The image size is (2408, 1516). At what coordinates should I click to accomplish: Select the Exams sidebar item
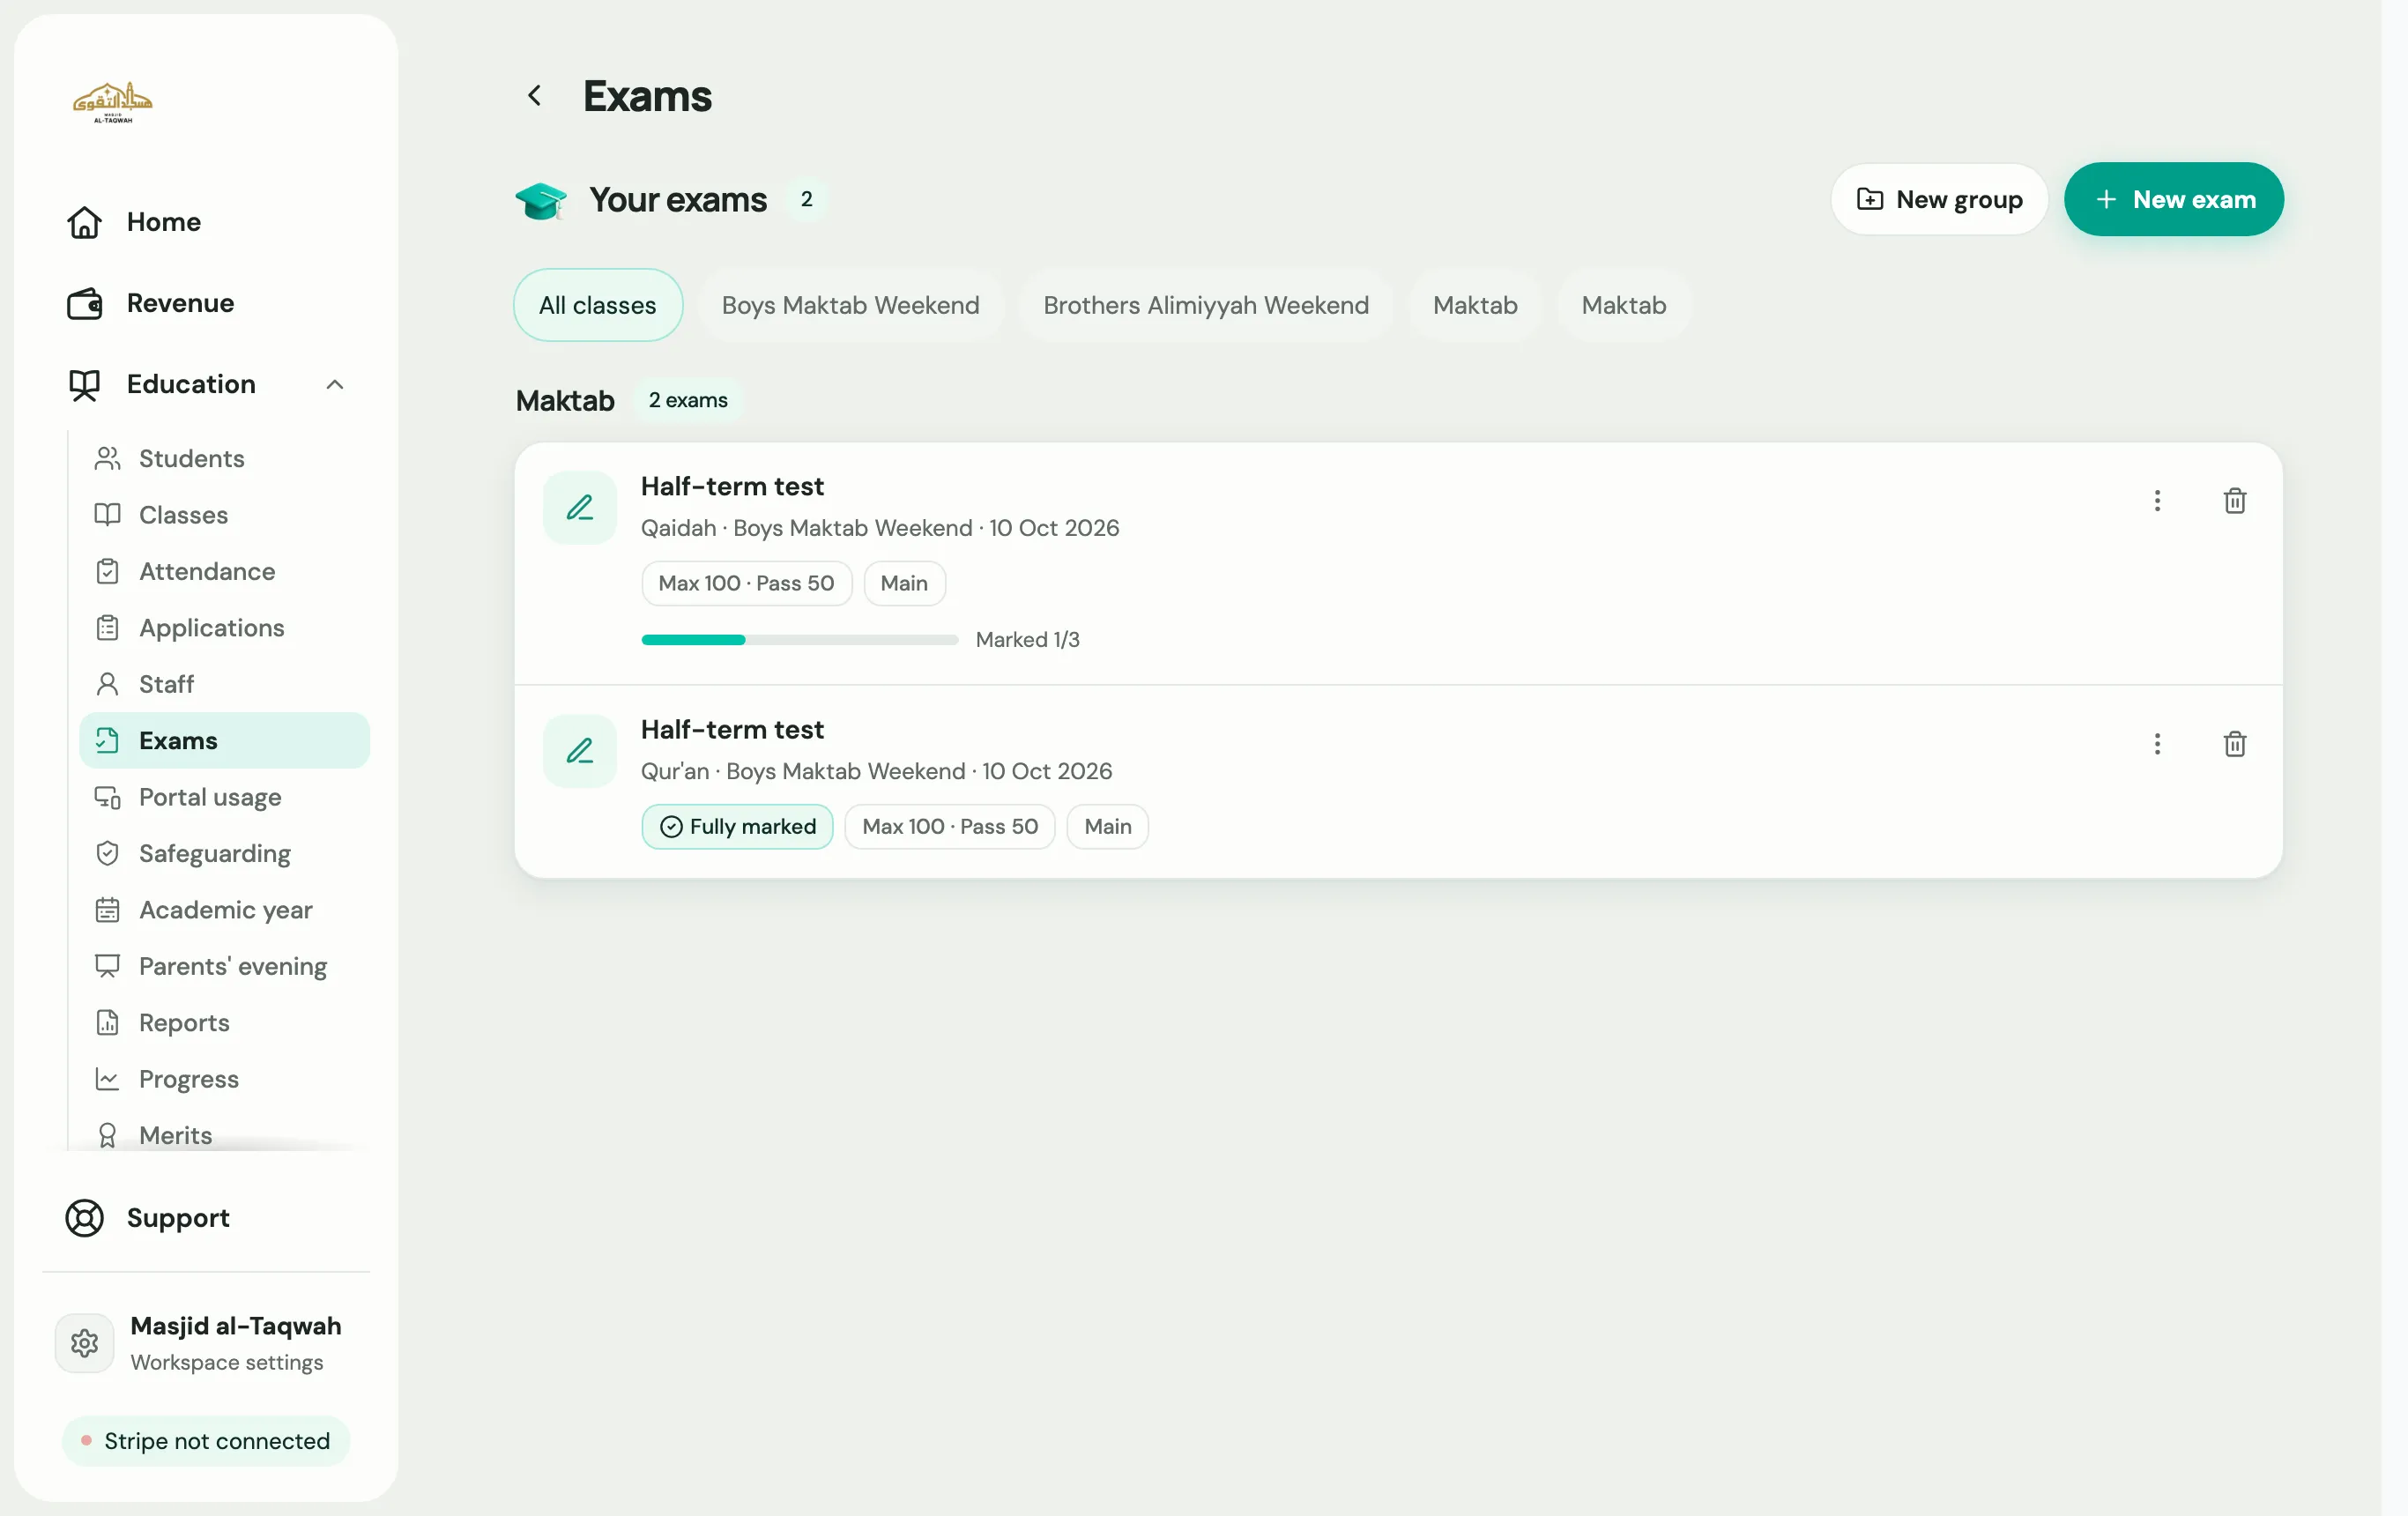[x=224, y=741]
